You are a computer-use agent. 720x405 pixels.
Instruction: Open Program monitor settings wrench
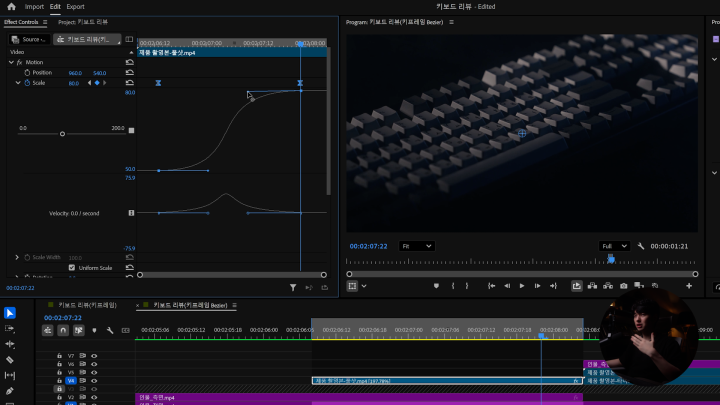click(x=641, y=246)
